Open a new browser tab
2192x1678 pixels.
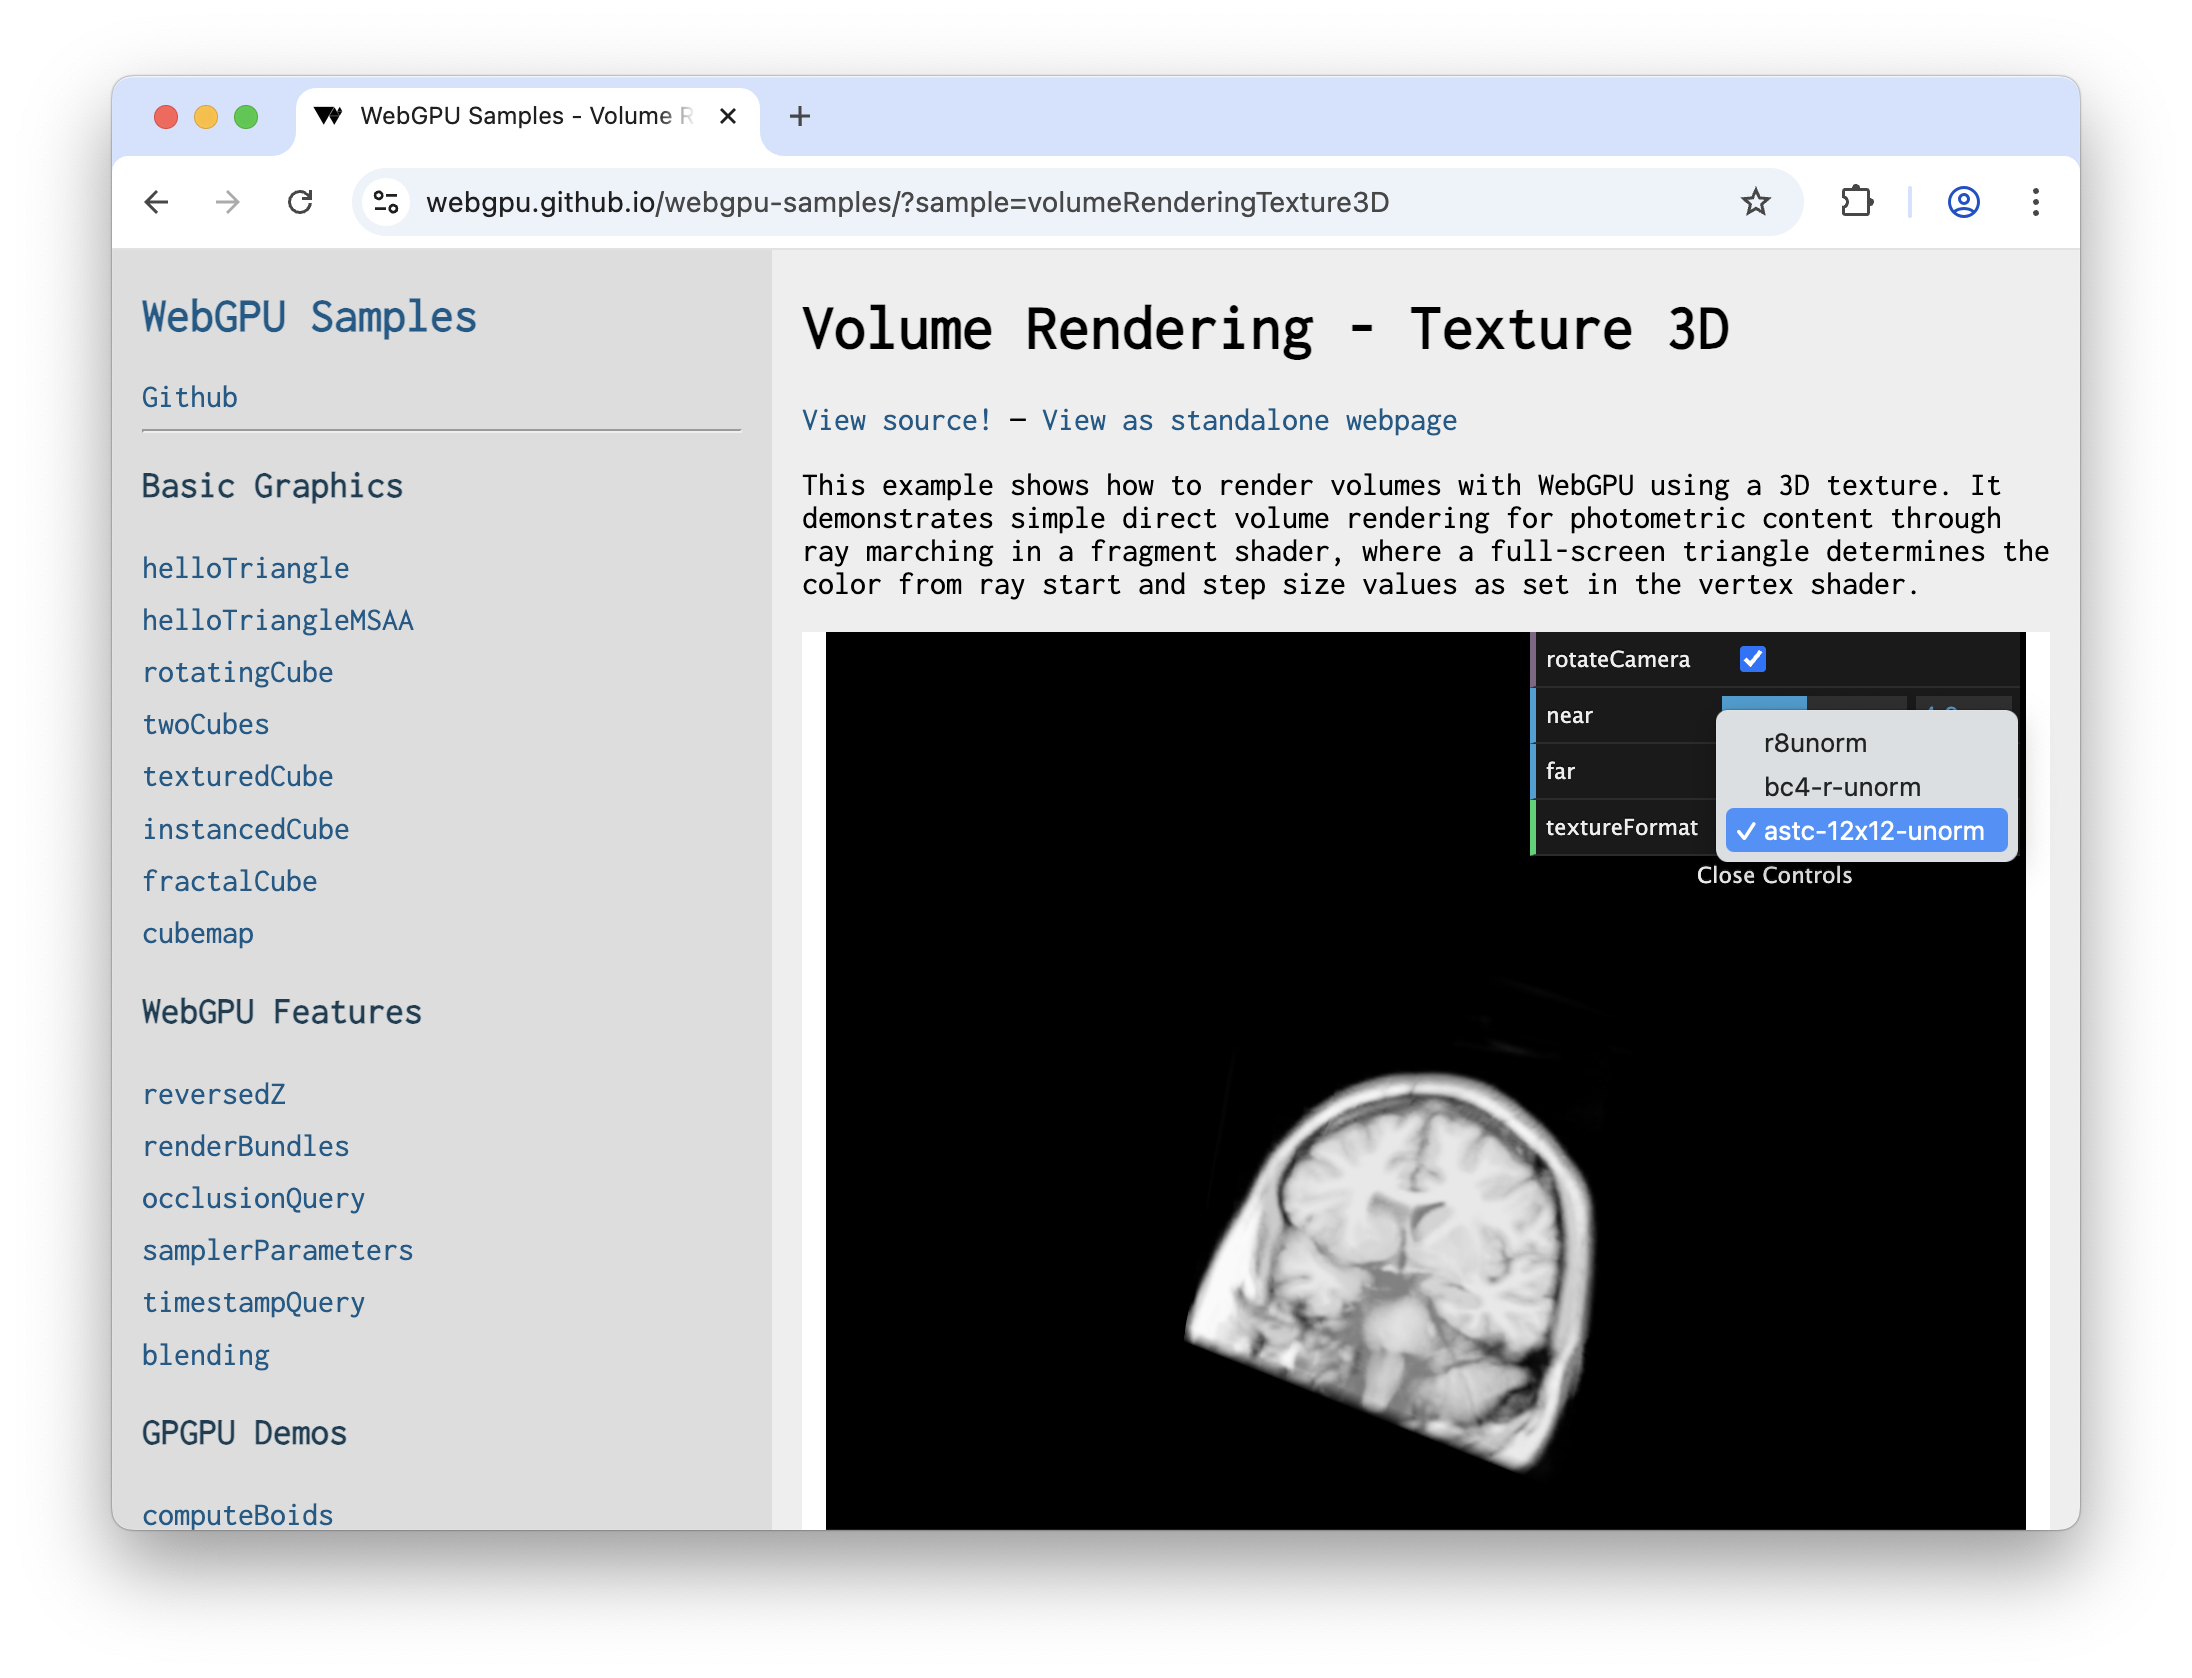coord(799,116)
